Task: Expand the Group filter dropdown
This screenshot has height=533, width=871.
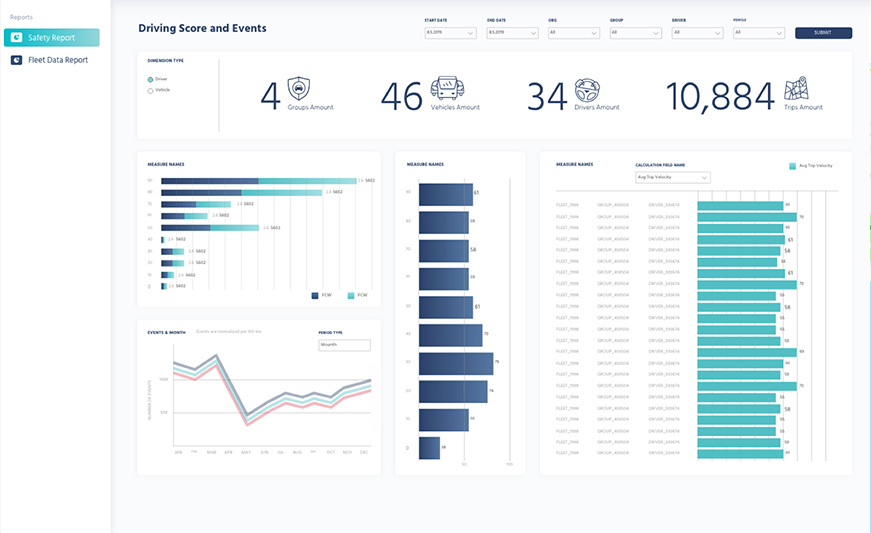Action: coord(635,33)
